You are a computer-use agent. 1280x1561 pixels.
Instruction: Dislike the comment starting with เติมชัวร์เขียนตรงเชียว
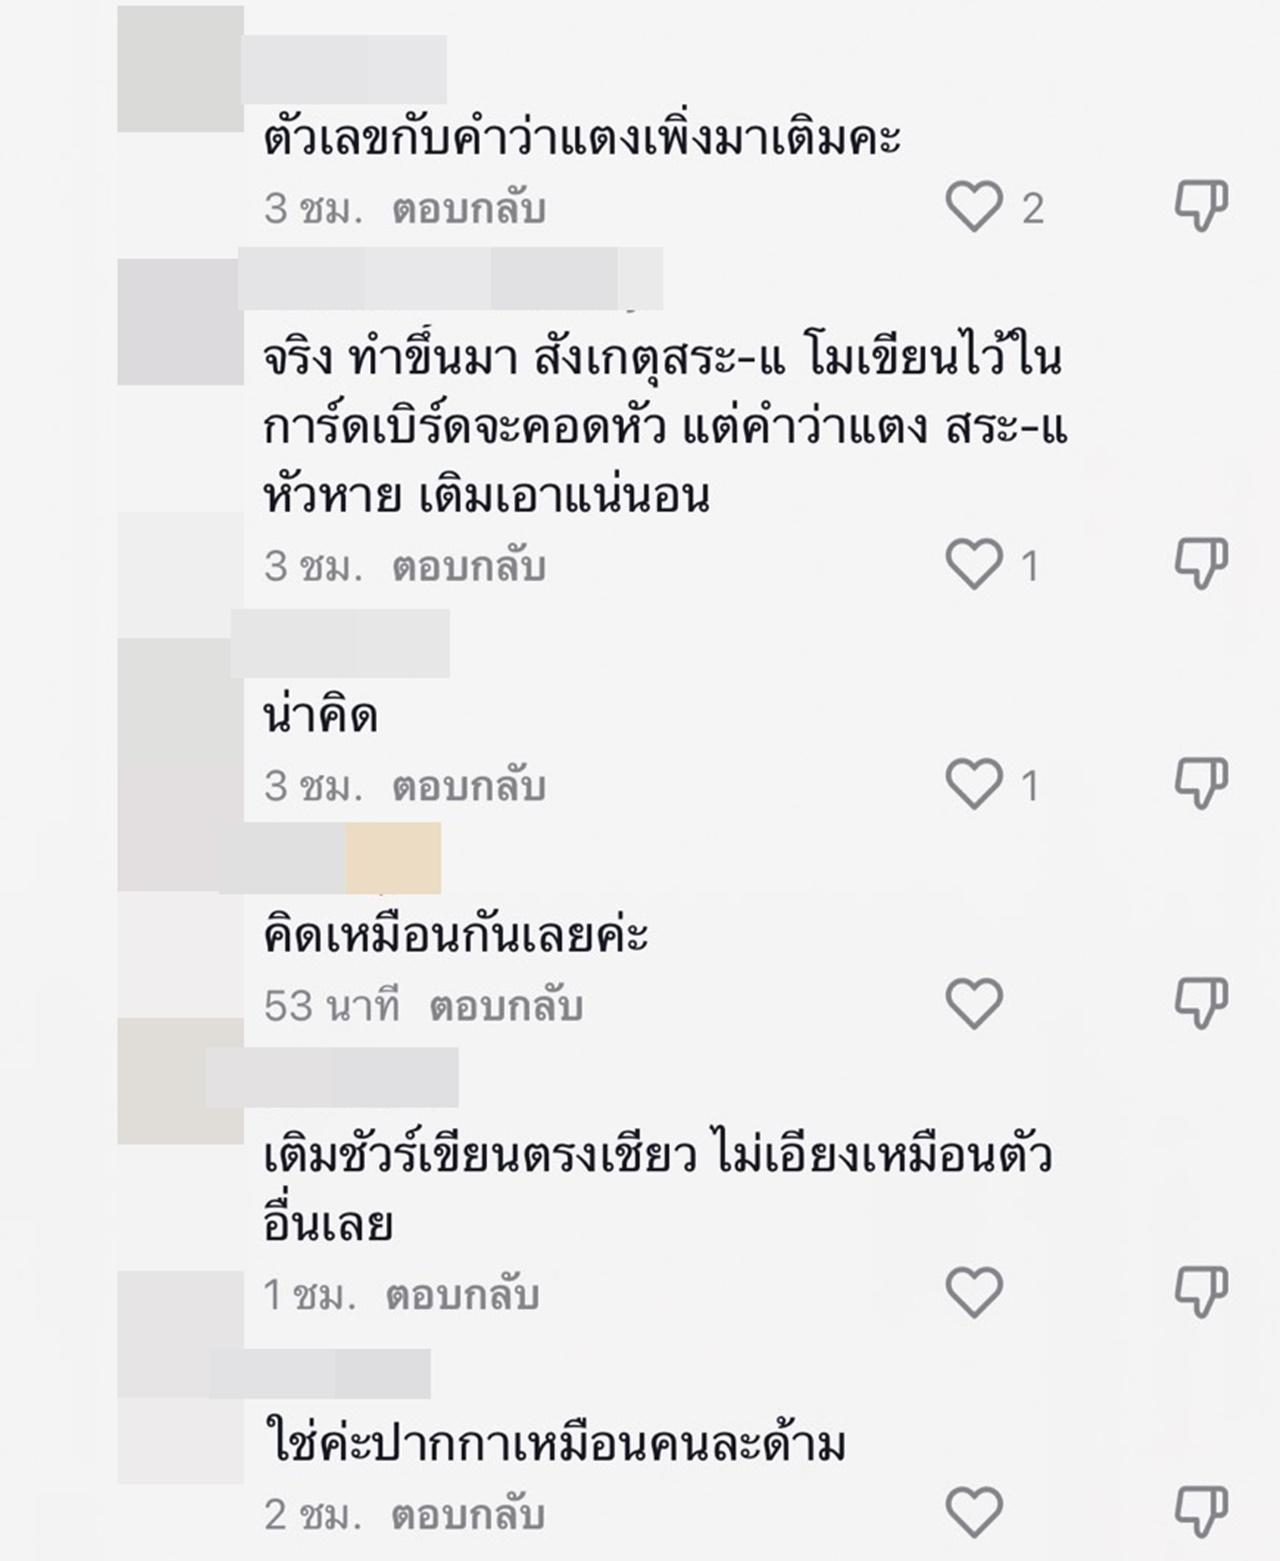point(1200,1293)
